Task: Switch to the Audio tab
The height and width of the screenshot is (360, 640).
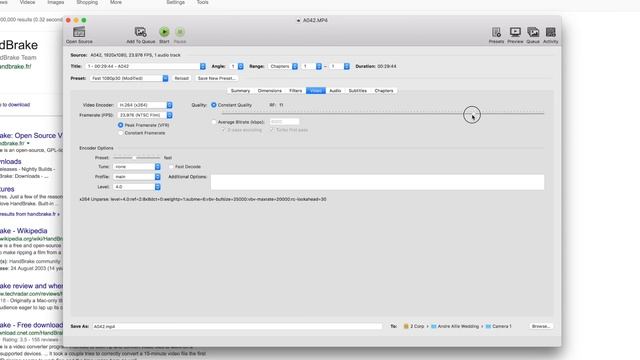Action: [335, 91]
